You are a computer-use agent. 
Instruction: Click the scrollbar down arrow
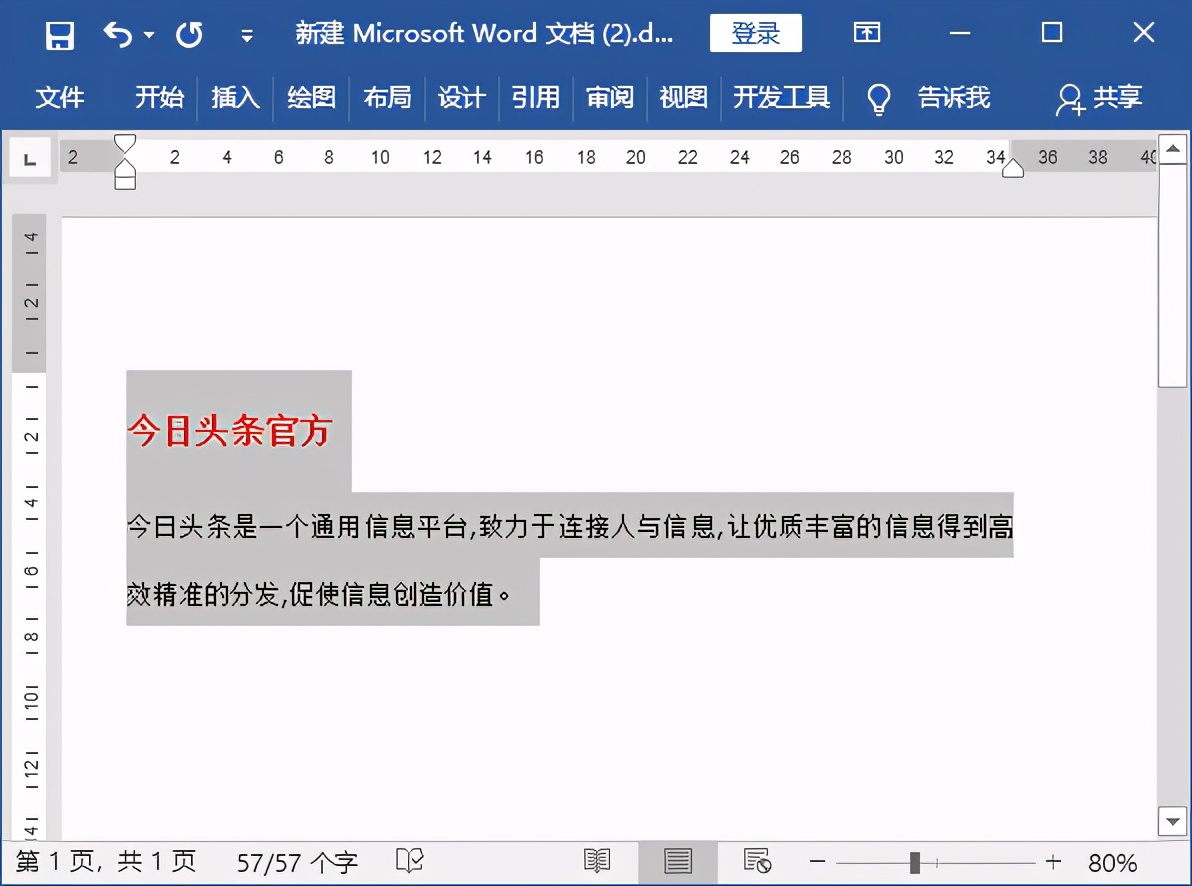(1173, 821)
